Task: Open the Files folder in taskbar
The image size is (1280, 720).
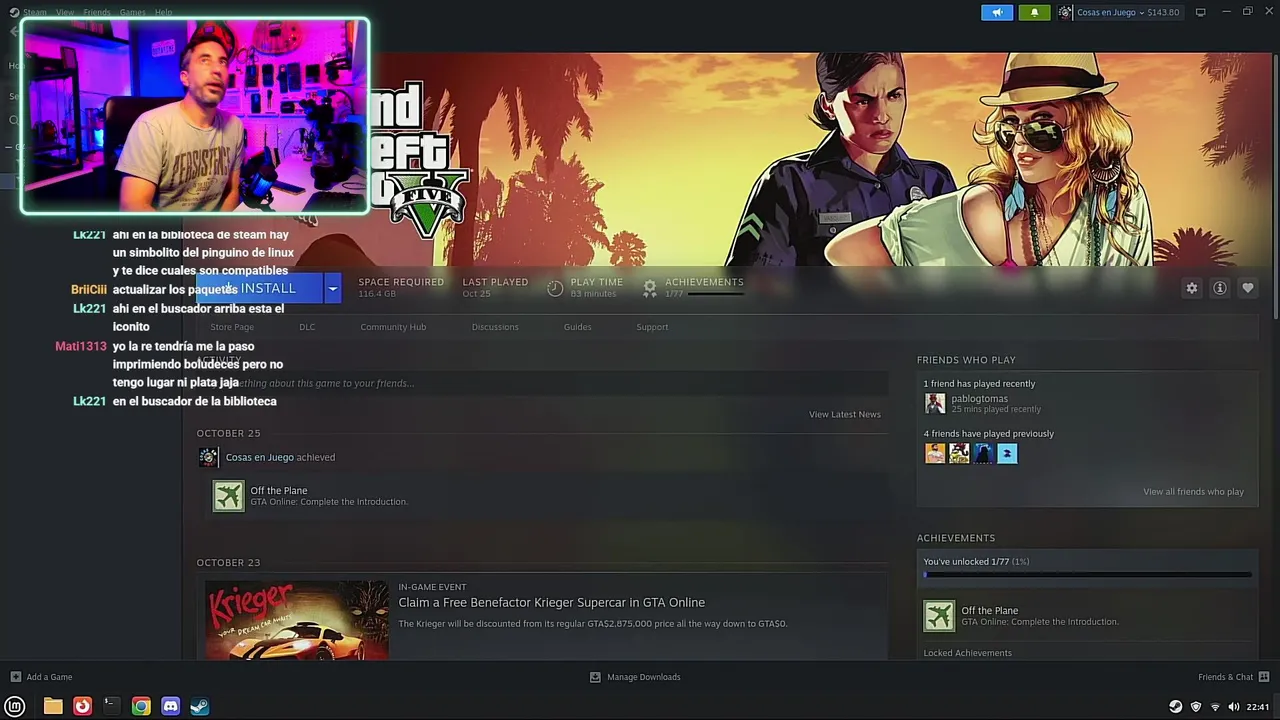Action: 53,706
